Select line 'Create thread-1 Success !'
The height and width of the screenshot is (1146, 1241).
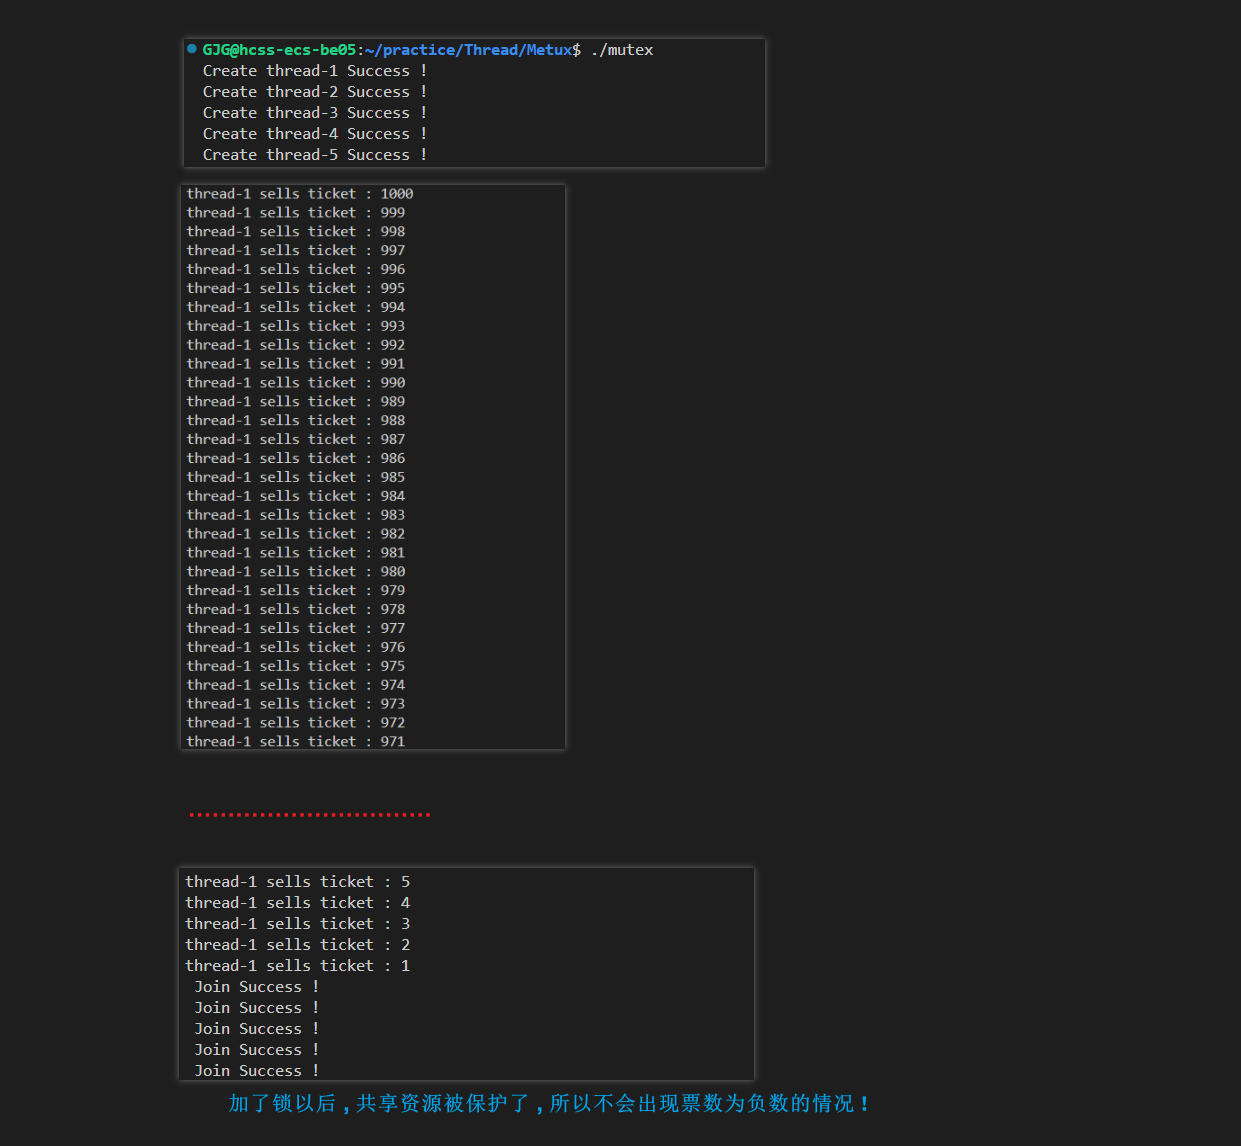315,71
